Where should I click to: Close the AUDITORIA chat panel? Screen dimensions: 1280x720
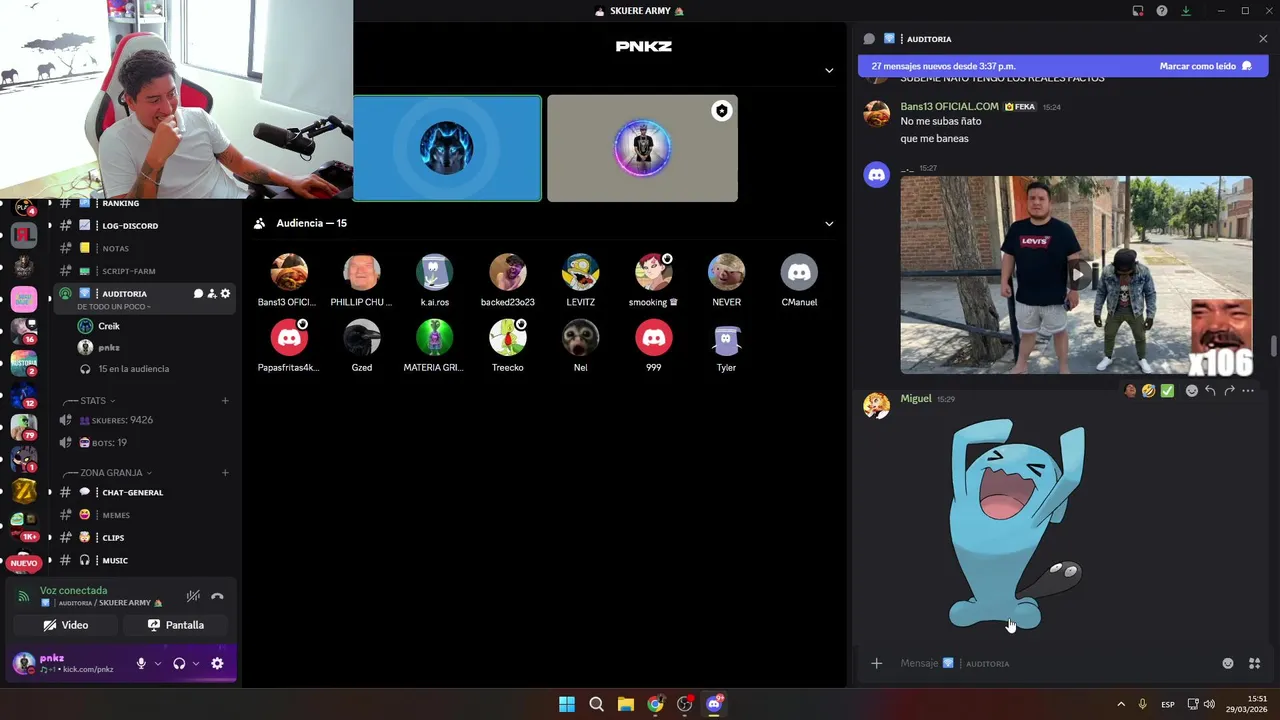(1263, 39)
